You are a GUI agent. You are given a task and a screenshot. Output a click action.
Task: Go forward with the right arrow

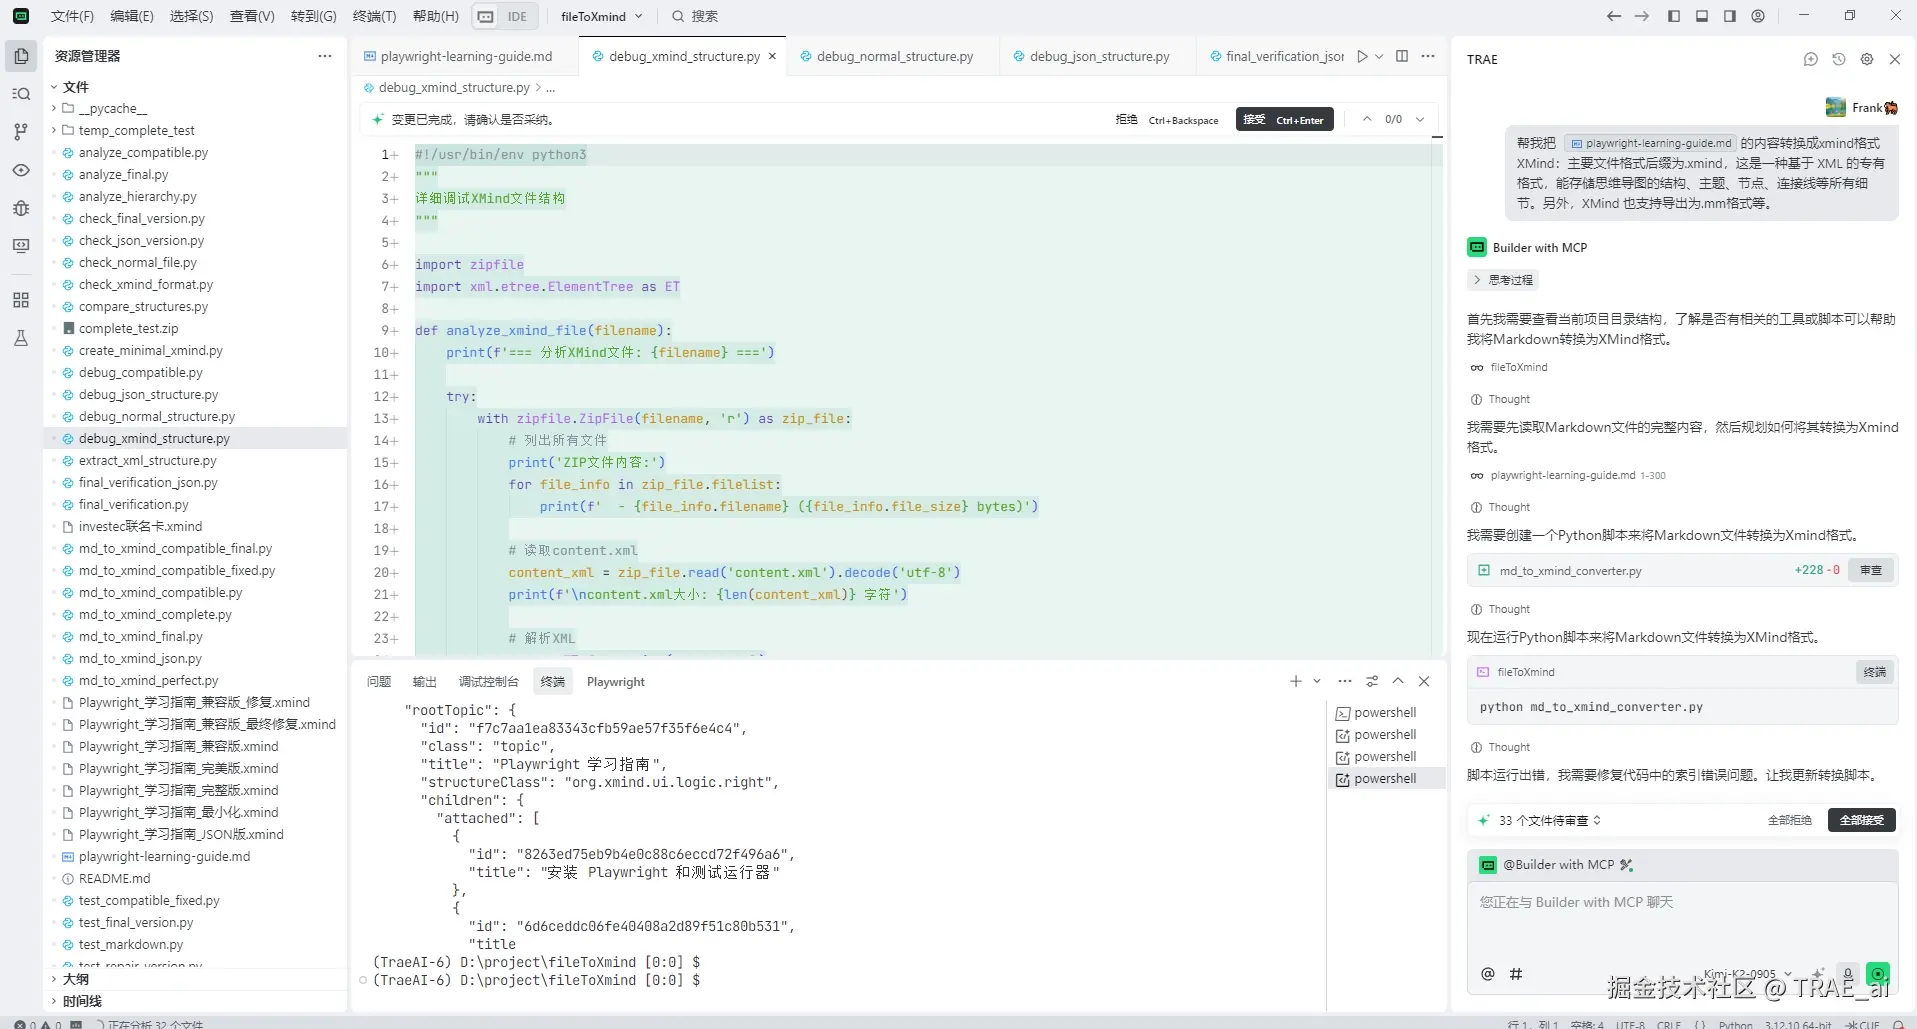point(1641,16)
